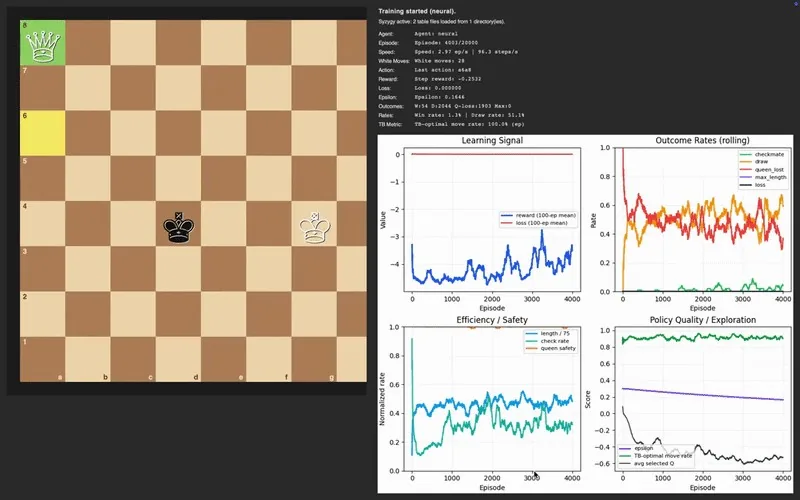Click the 'Syzygy active: 2 table files loaded' line
Viewport: 800px width, 500px height.
(441, 22)
